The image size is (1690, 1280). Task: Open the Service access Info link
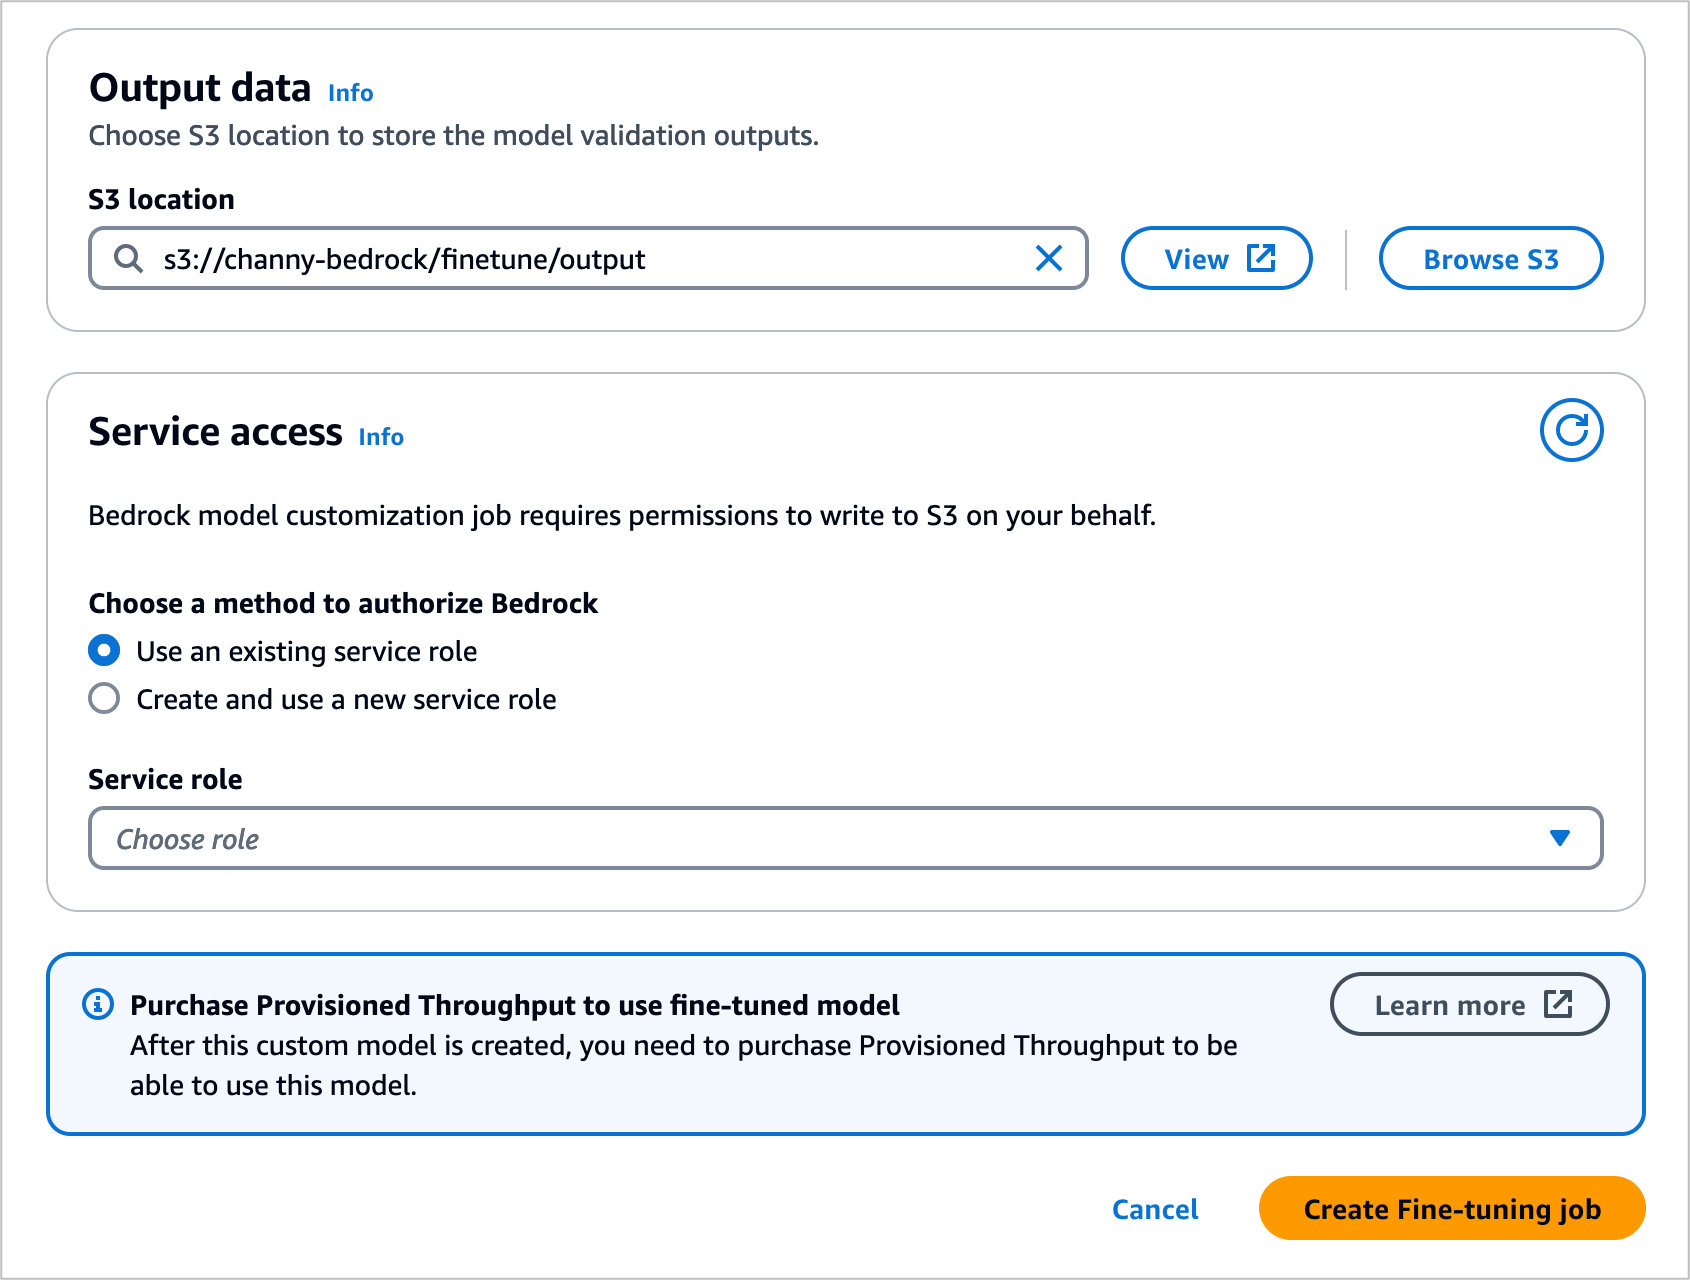click(x=381, y=437)
